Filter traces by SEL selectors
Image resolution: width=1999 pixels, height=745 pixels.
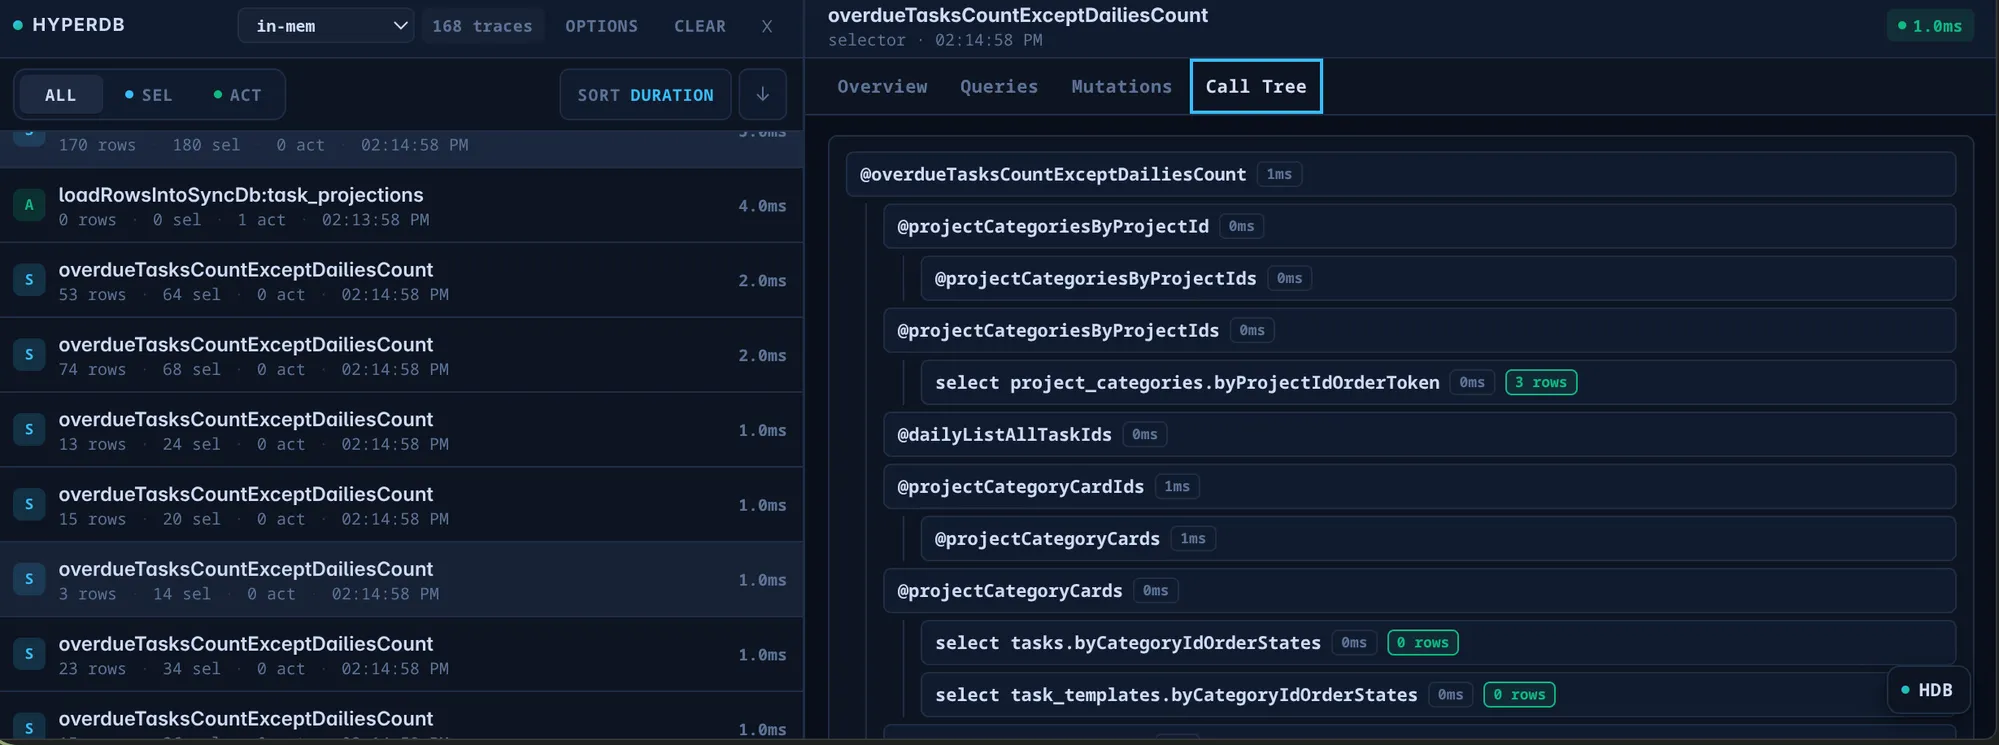tap(148, 95)
